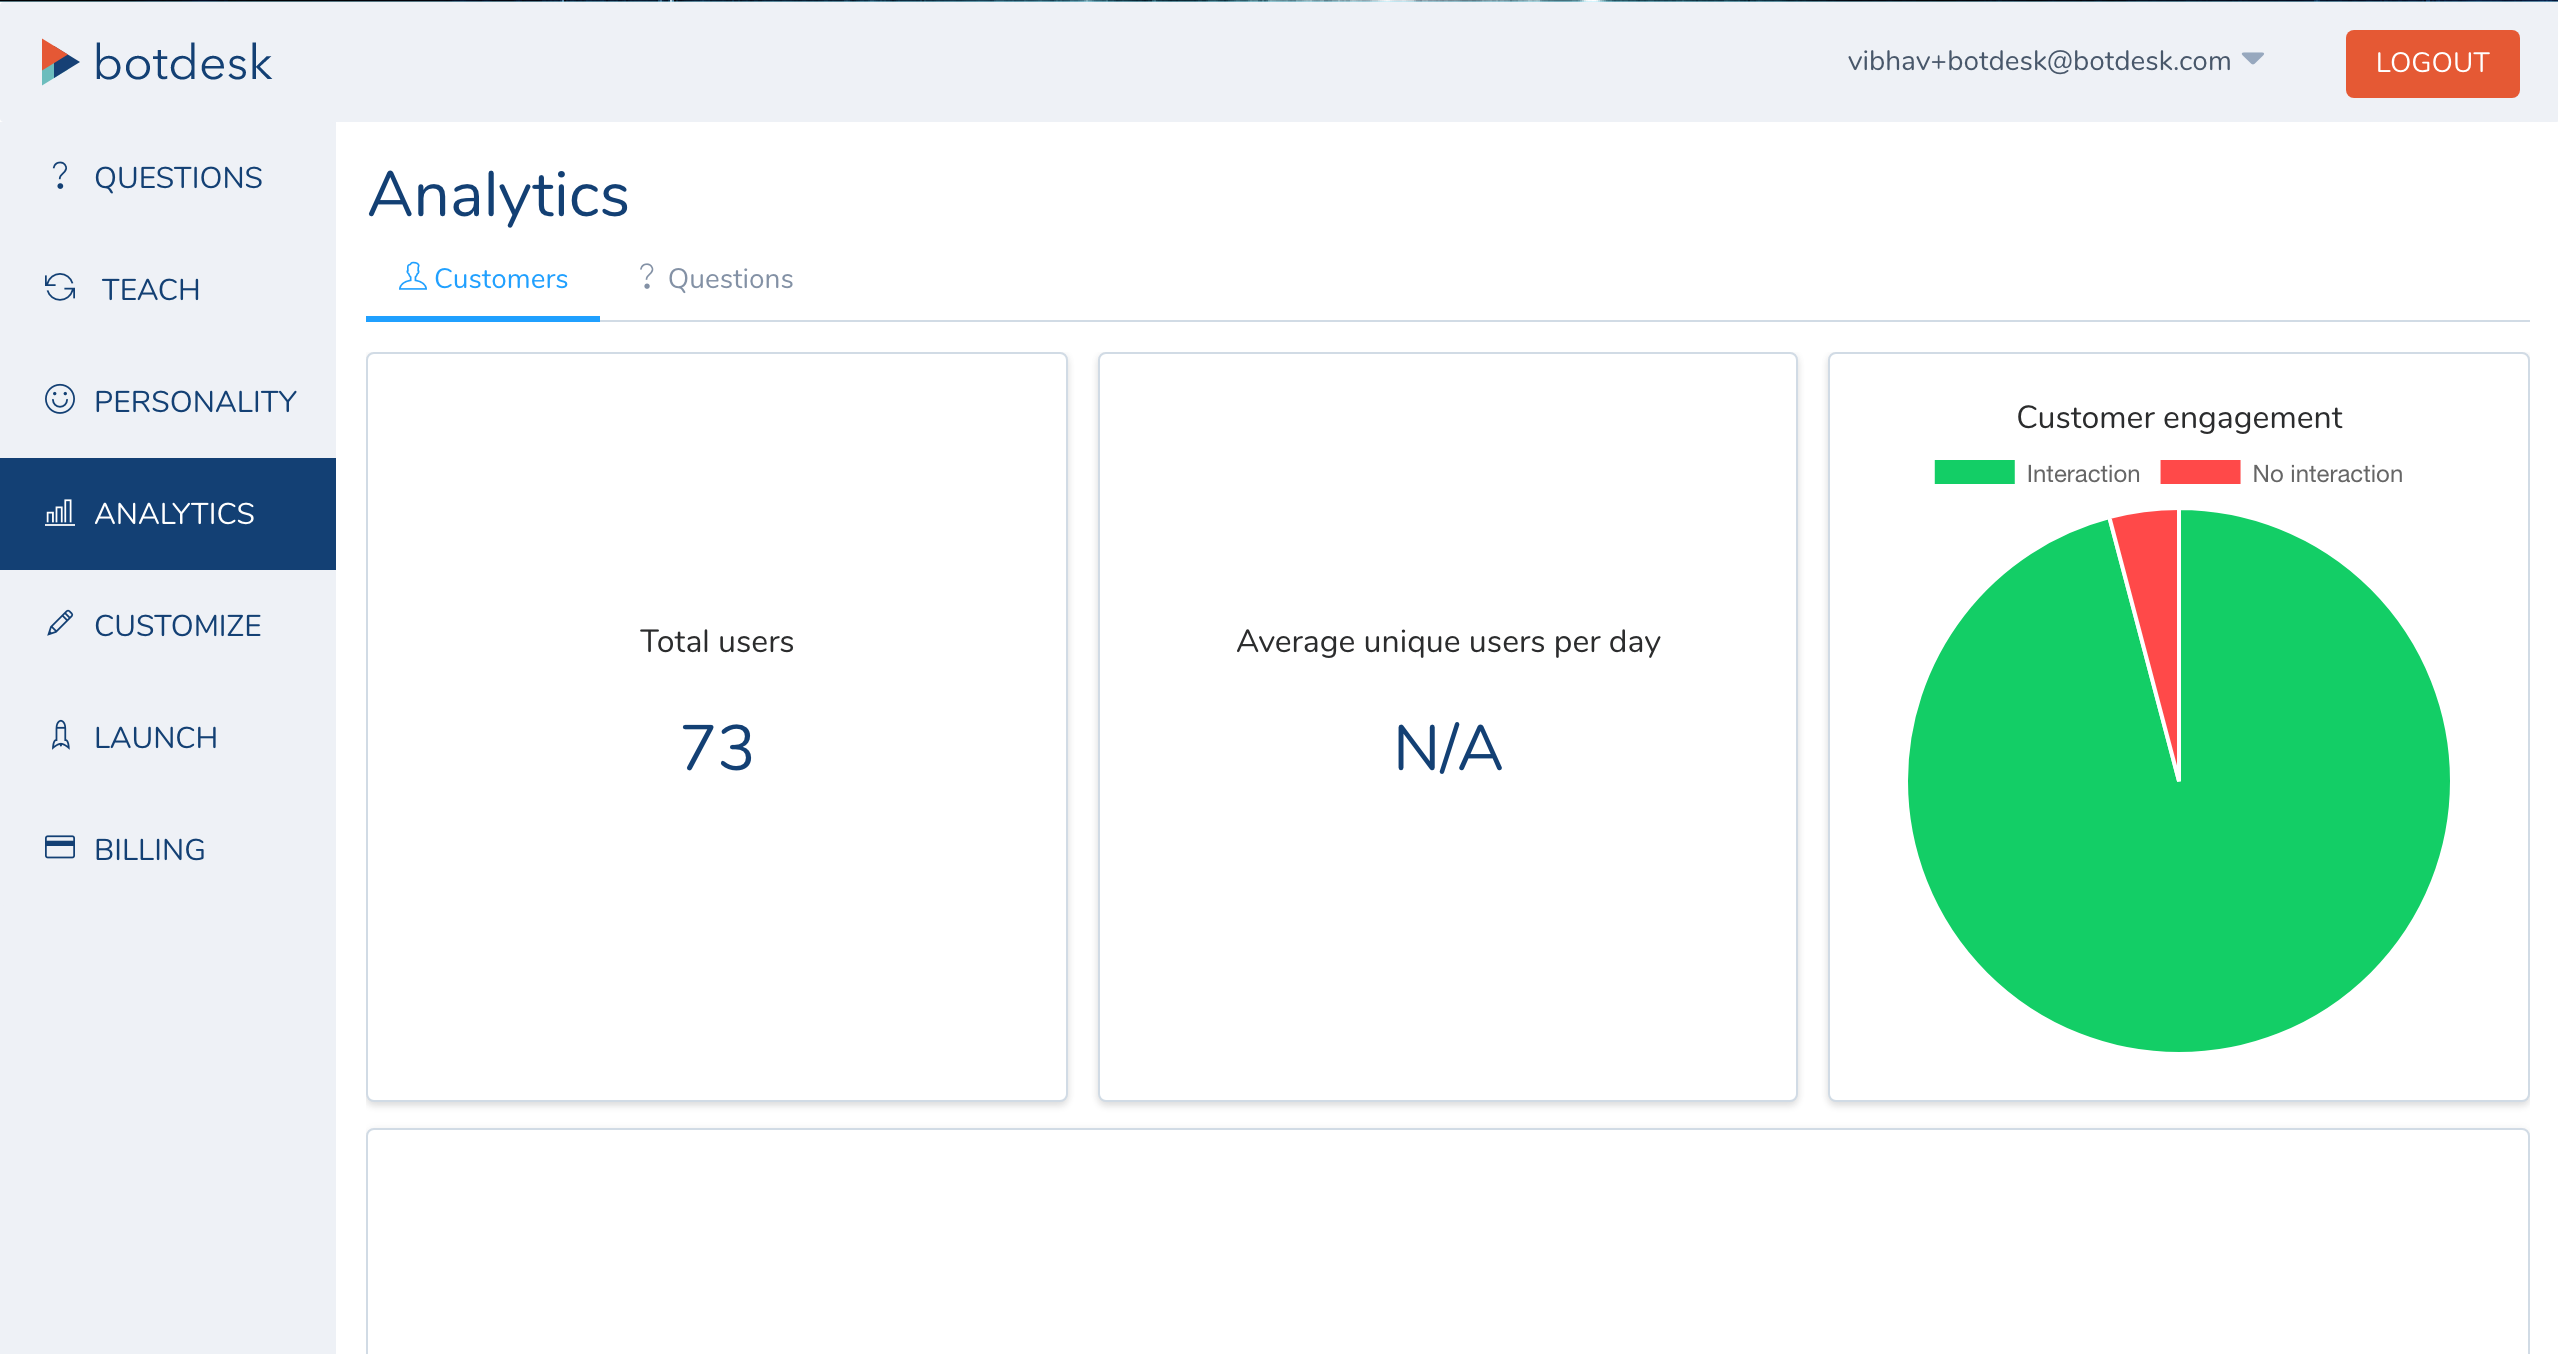The height and width of the screenshot is (1354, 2558).
Task: Click the Personality smiley face icon
Action: pos(60,400)
